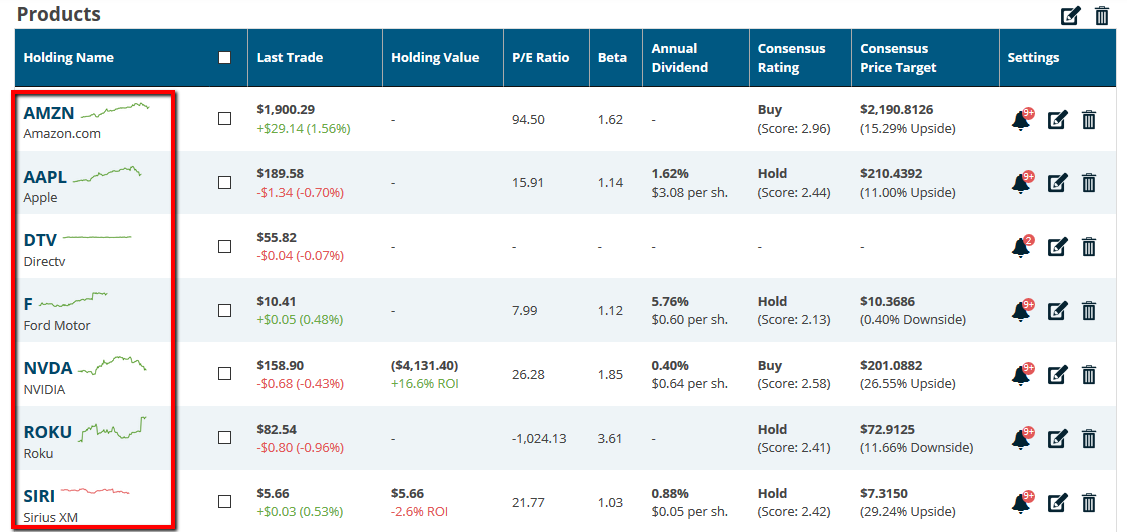Screen dimensions: 1127x532
Task: Sort by the P/E Ratio column header
Action: (x=540, y=58)
